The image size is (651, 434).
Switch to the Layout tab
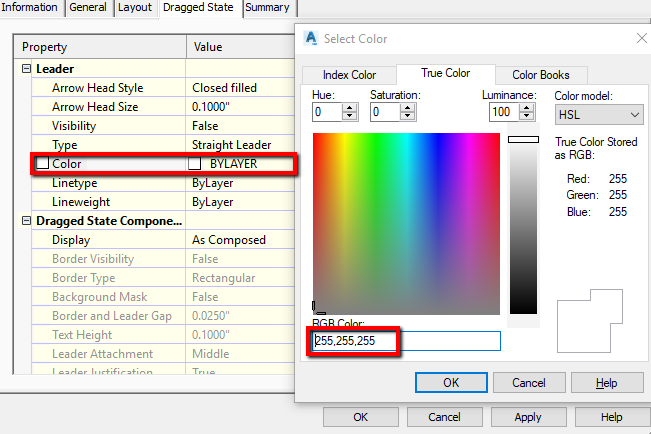(x=135, y=8)
